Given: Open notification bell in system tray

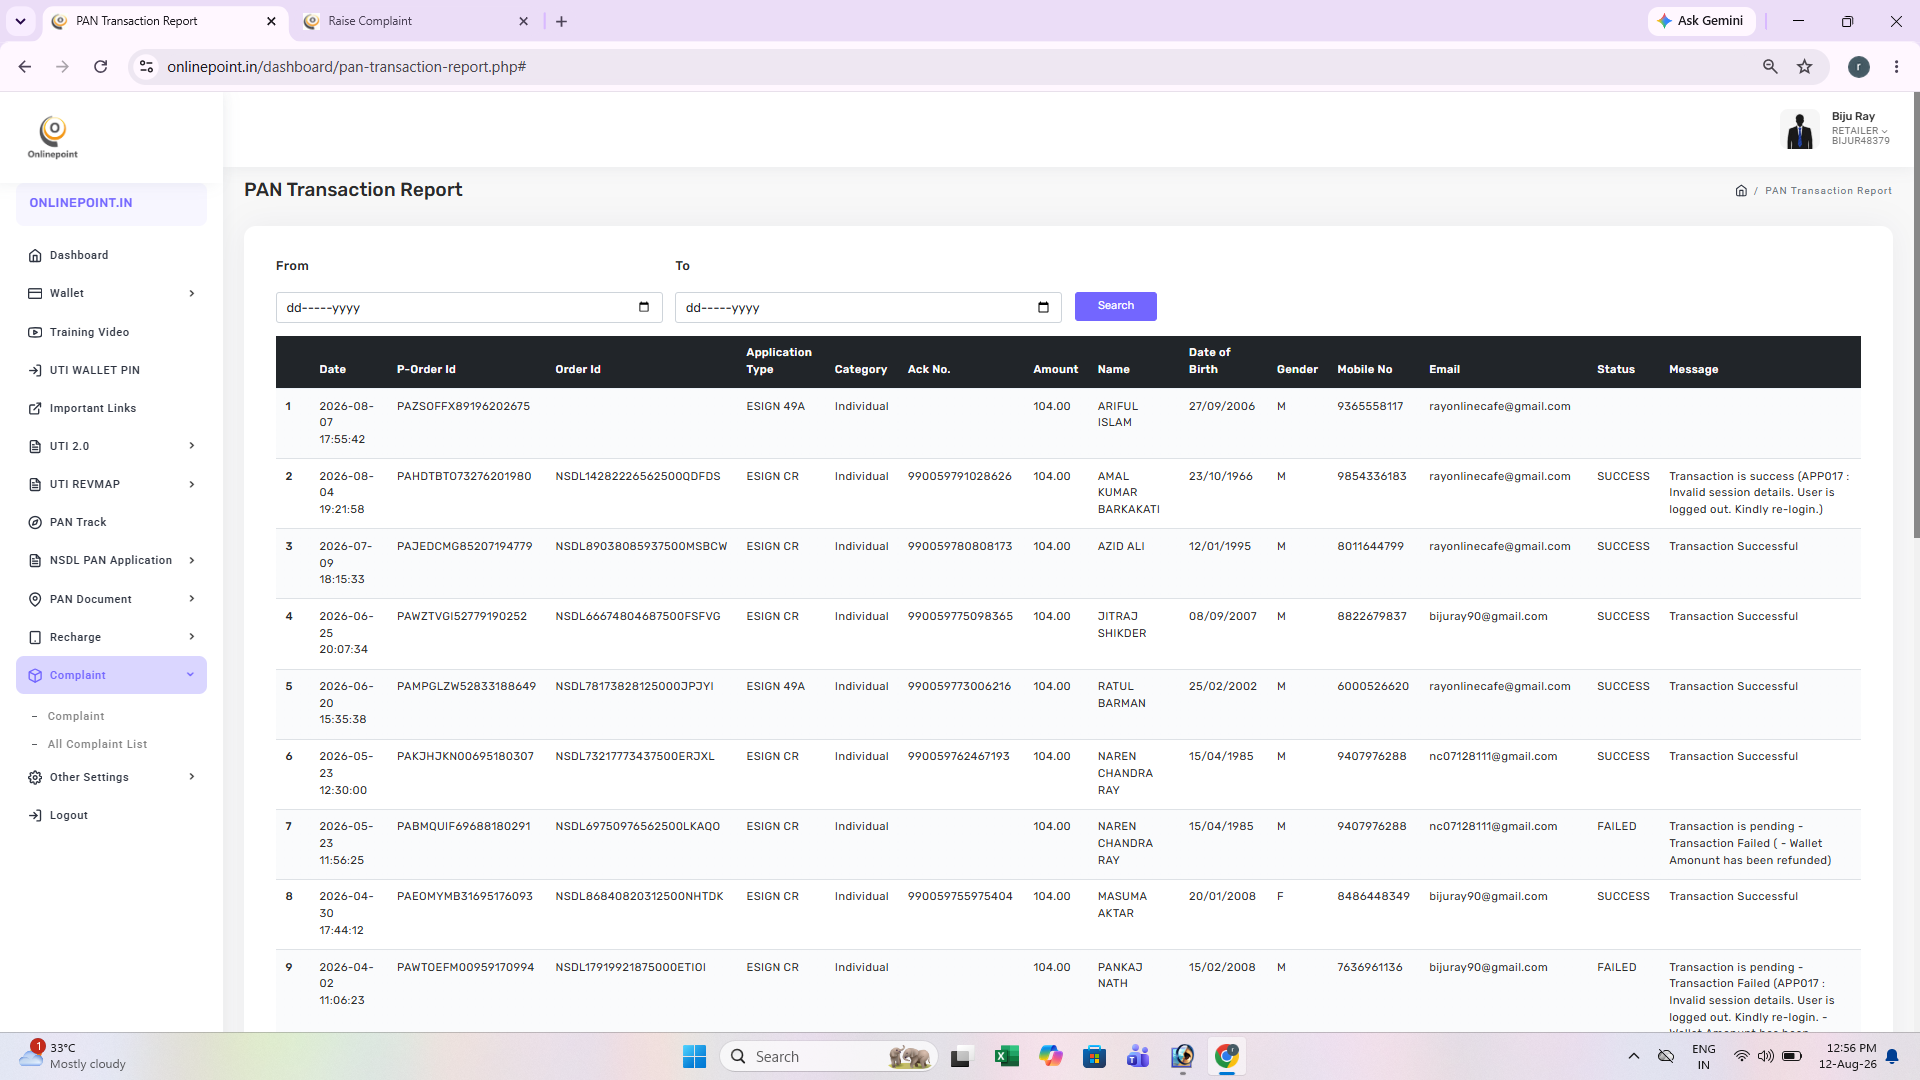Looking at the screenshot, I should pyautogui.click(x=1892, y=1056).
